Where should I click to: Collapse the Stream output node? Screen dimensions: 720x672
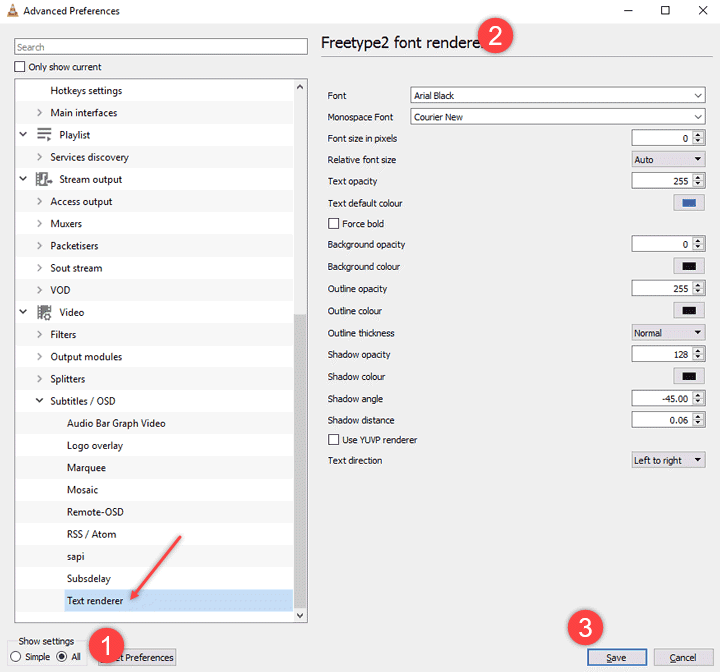(23, 179)
